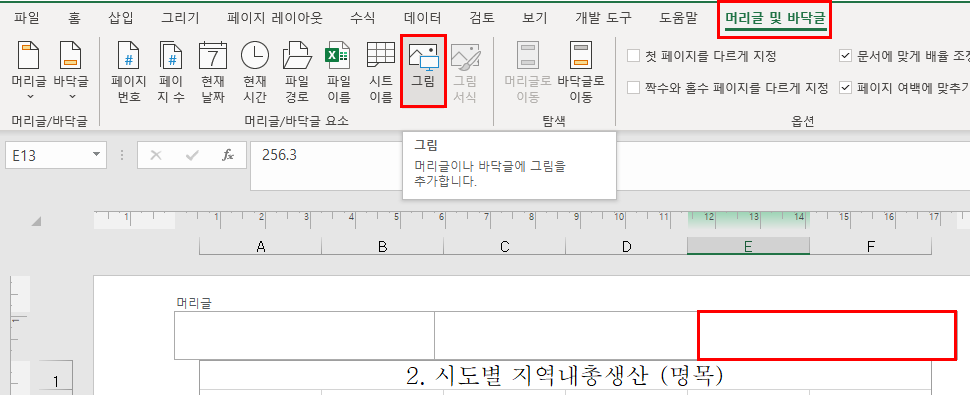Toggle 짝수와 홀수 페이지를 다르게 지정 checkbox
This screenshot has width=970, height=395.
click(x=633, y=88)
